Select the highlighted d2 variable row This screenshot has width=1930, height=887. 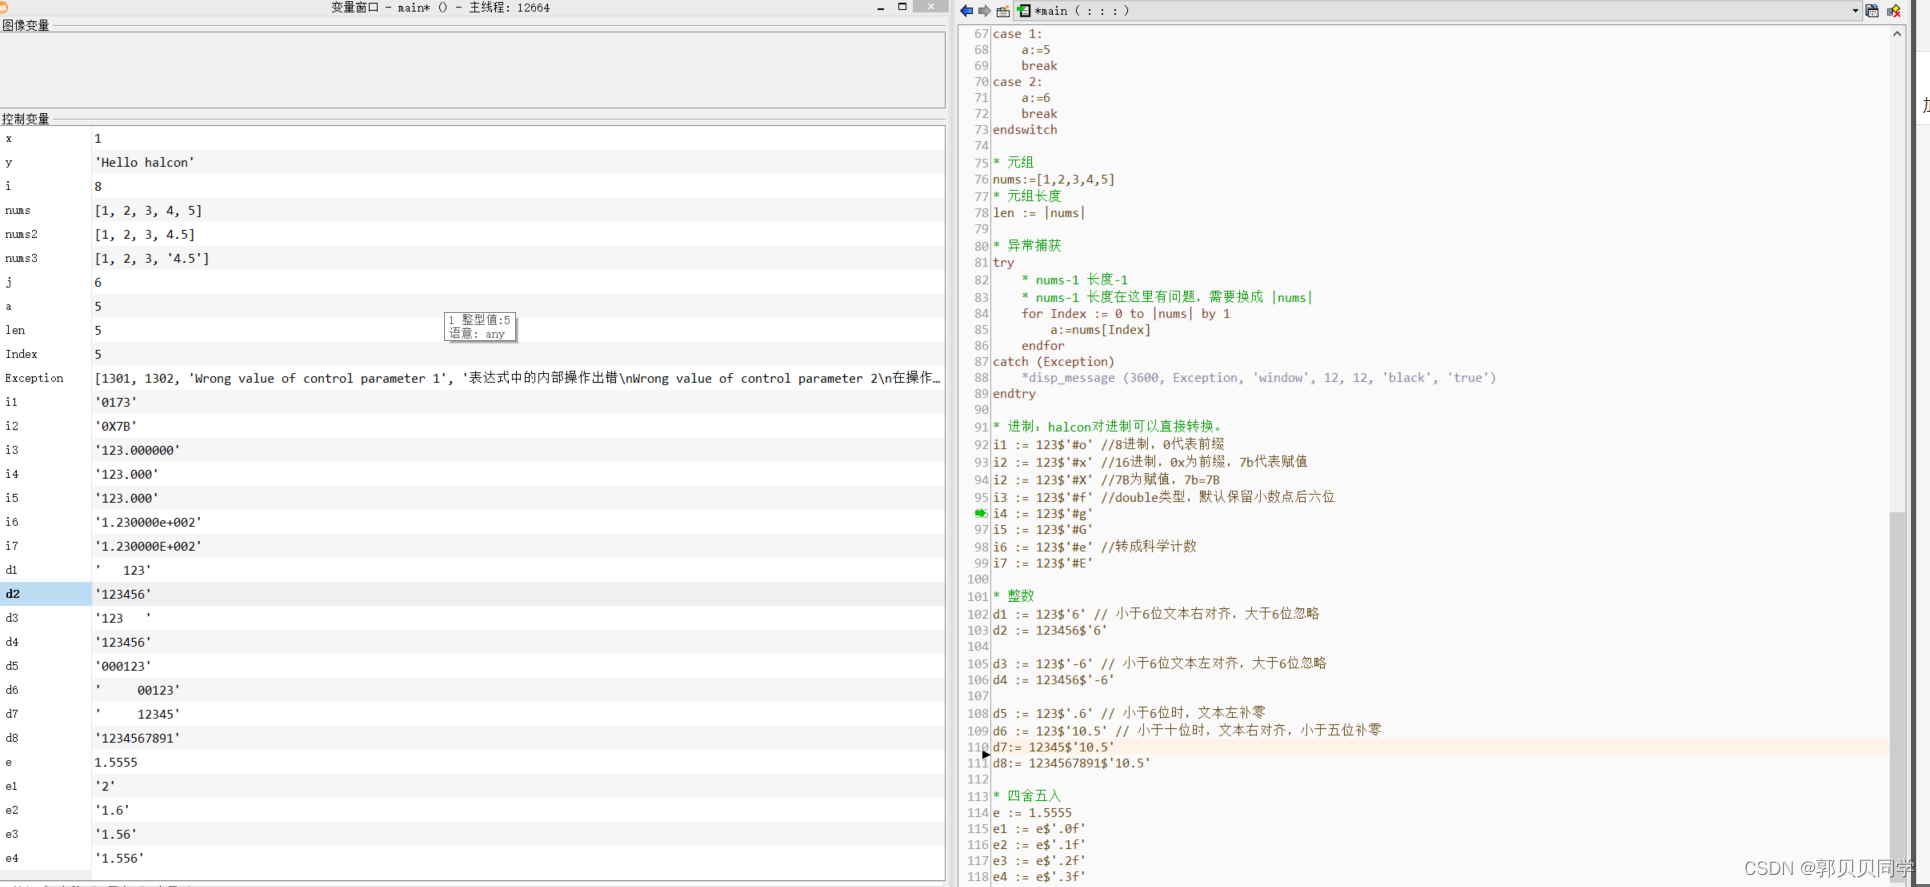click(x=472, y=594)
